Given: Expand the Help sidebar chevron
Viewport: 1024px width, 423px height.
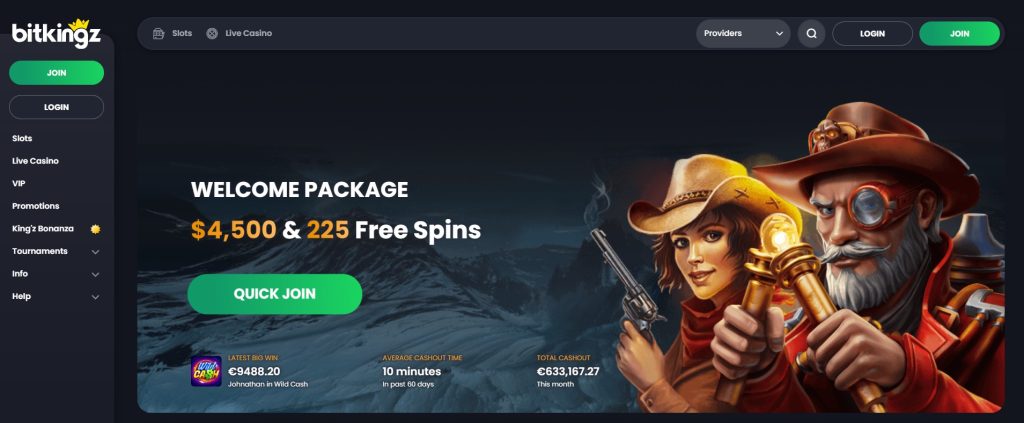Looking at the screenshot, I should pyautogui.click(x=95, y=297).
